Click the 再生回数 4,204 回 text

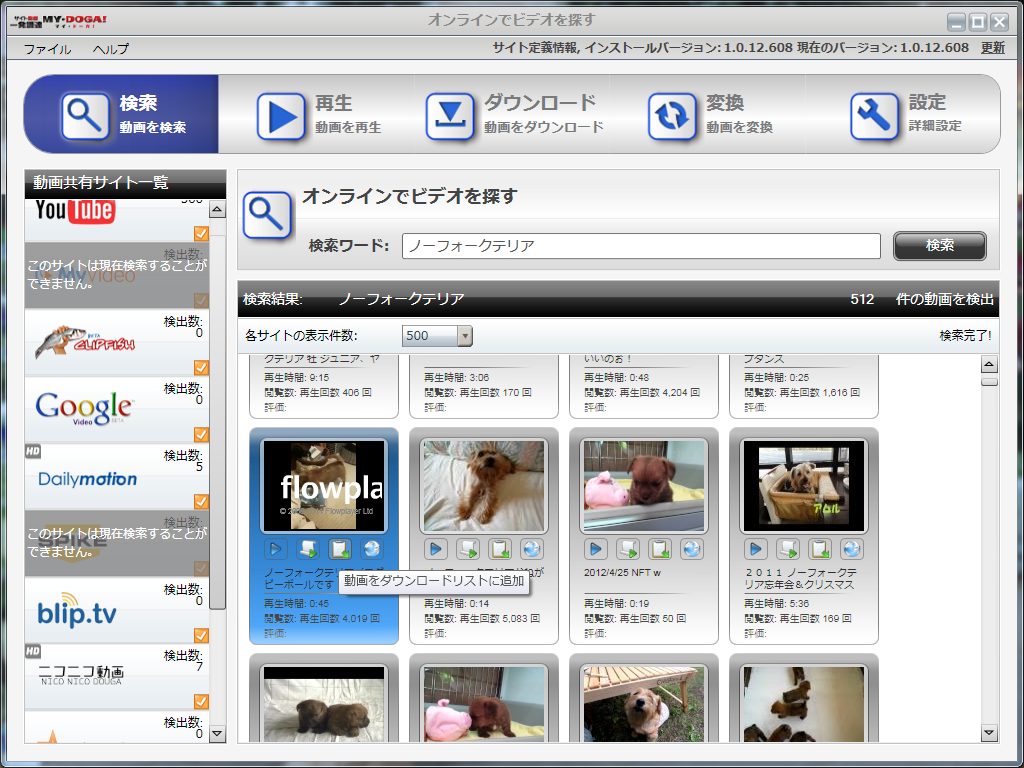pos(660,392)
